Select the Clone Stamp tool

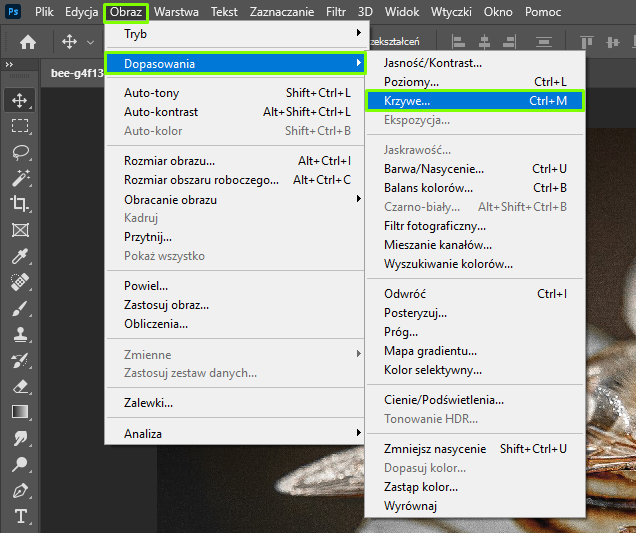20,335
